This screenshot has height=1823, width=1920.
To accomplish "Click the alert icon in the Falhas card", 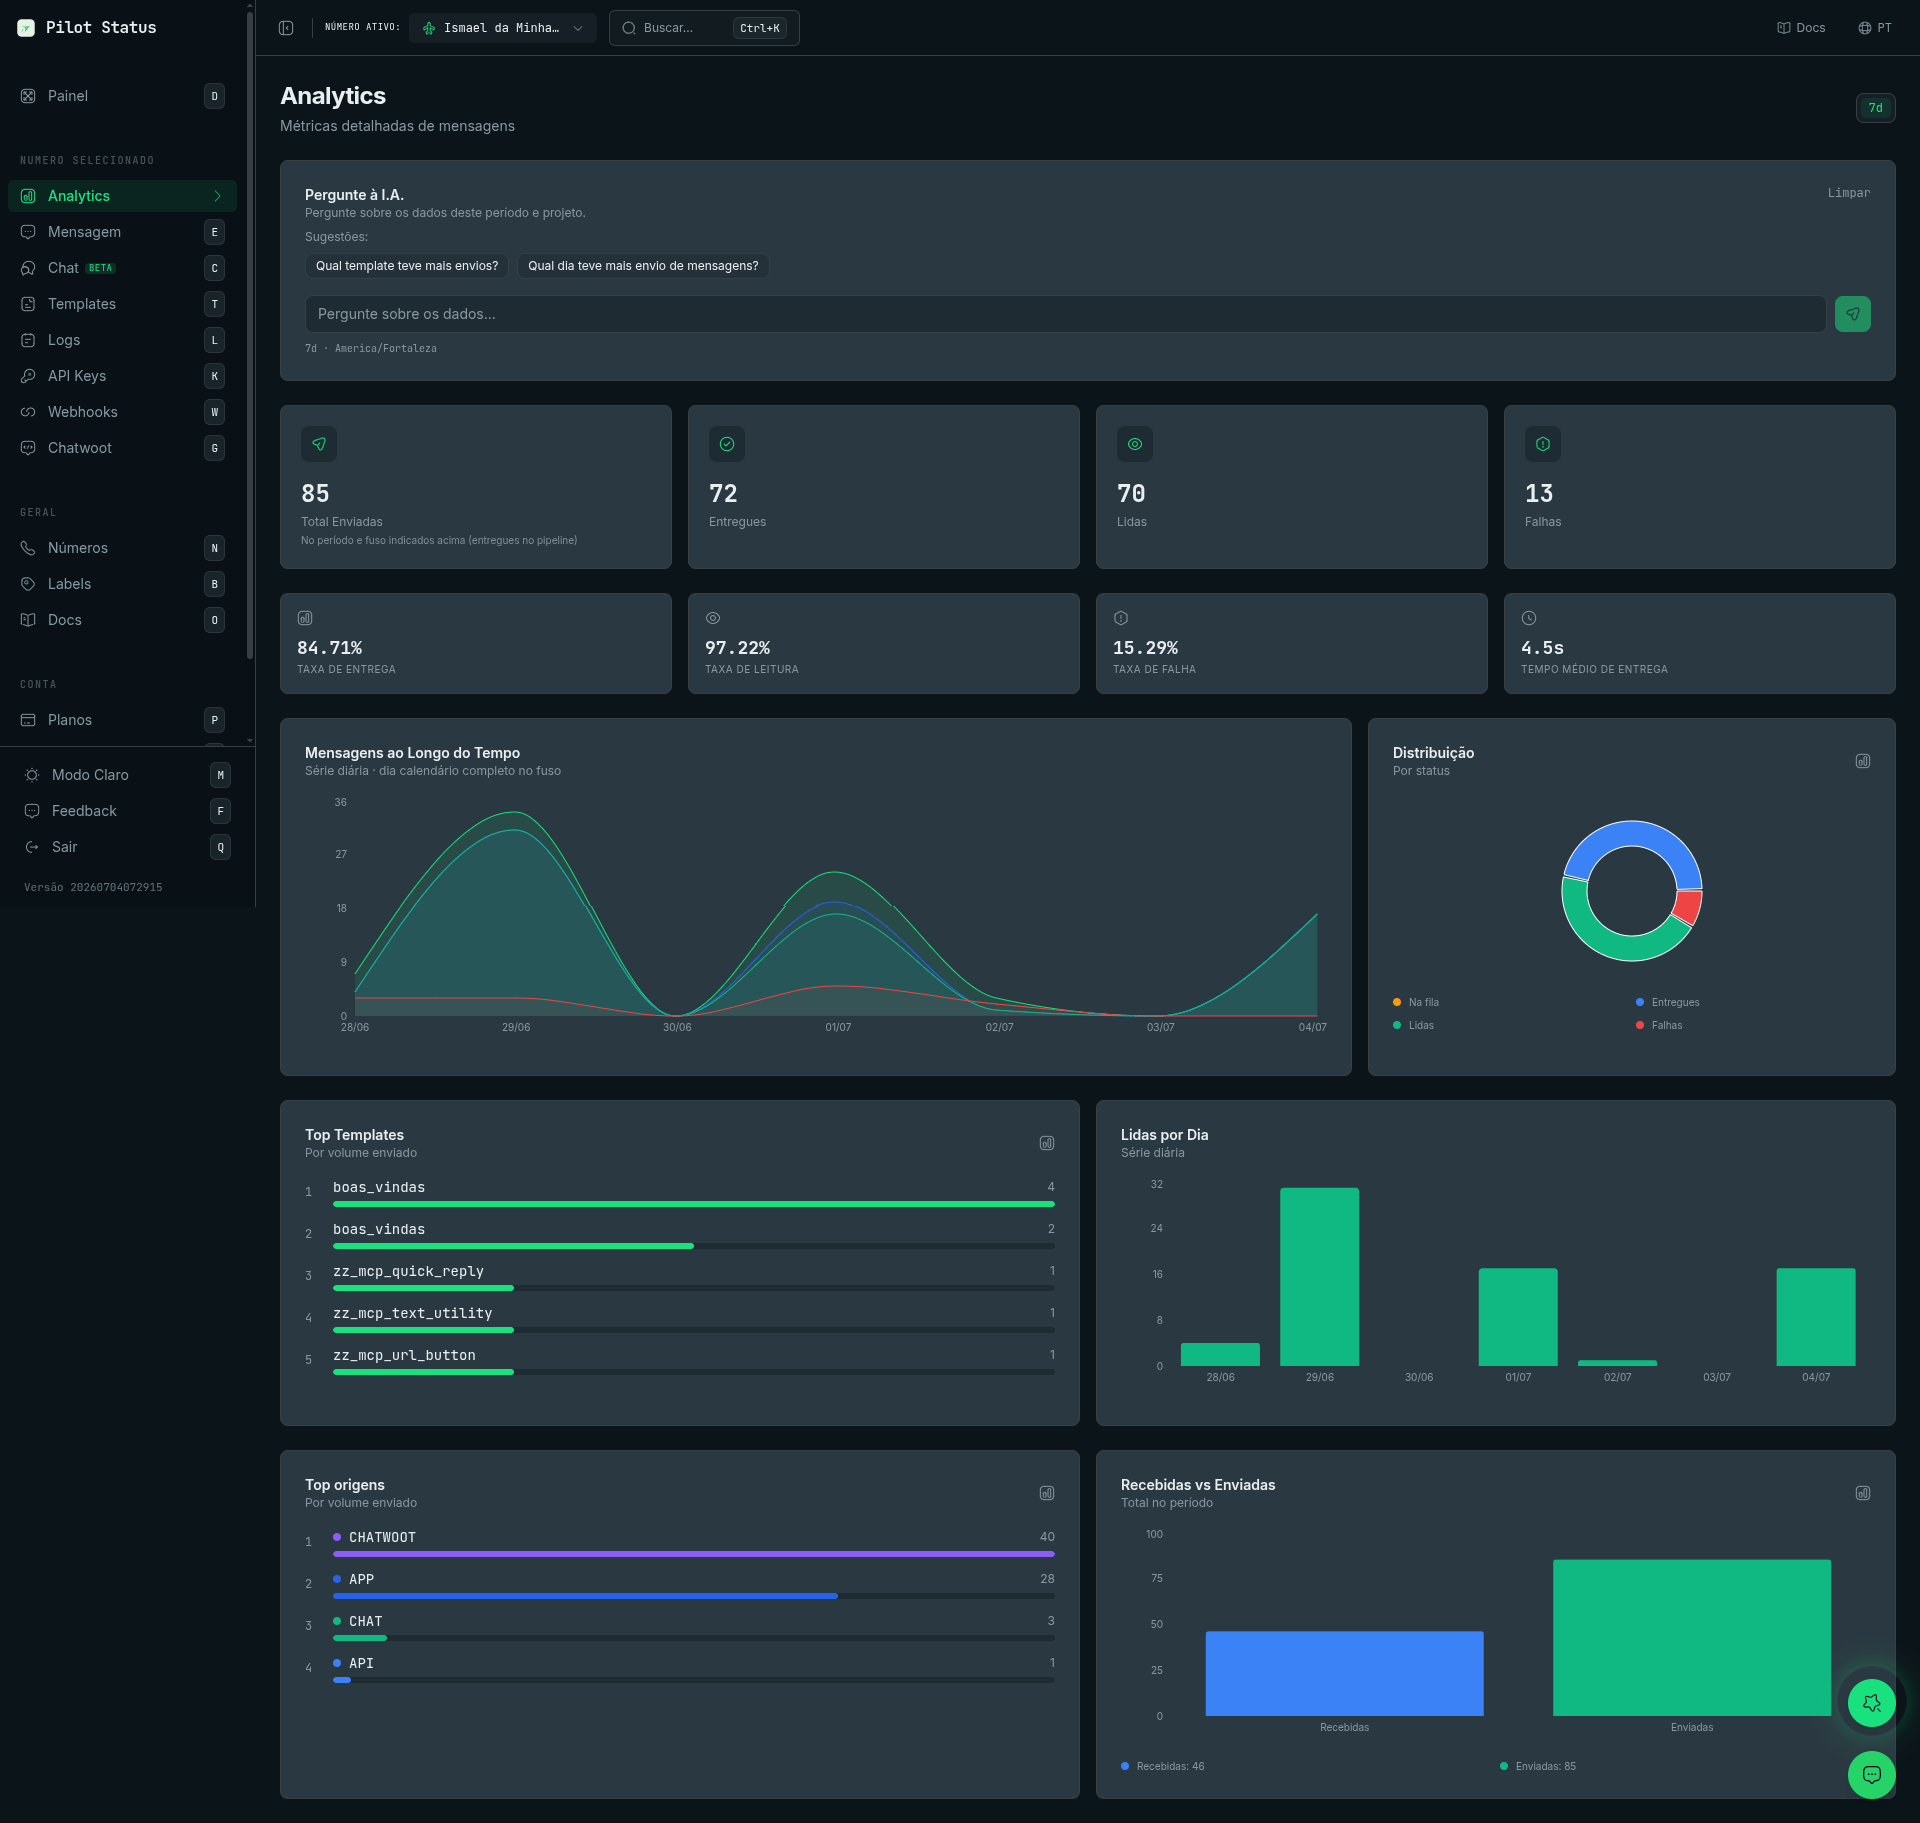I will [x=1543, y=444].
